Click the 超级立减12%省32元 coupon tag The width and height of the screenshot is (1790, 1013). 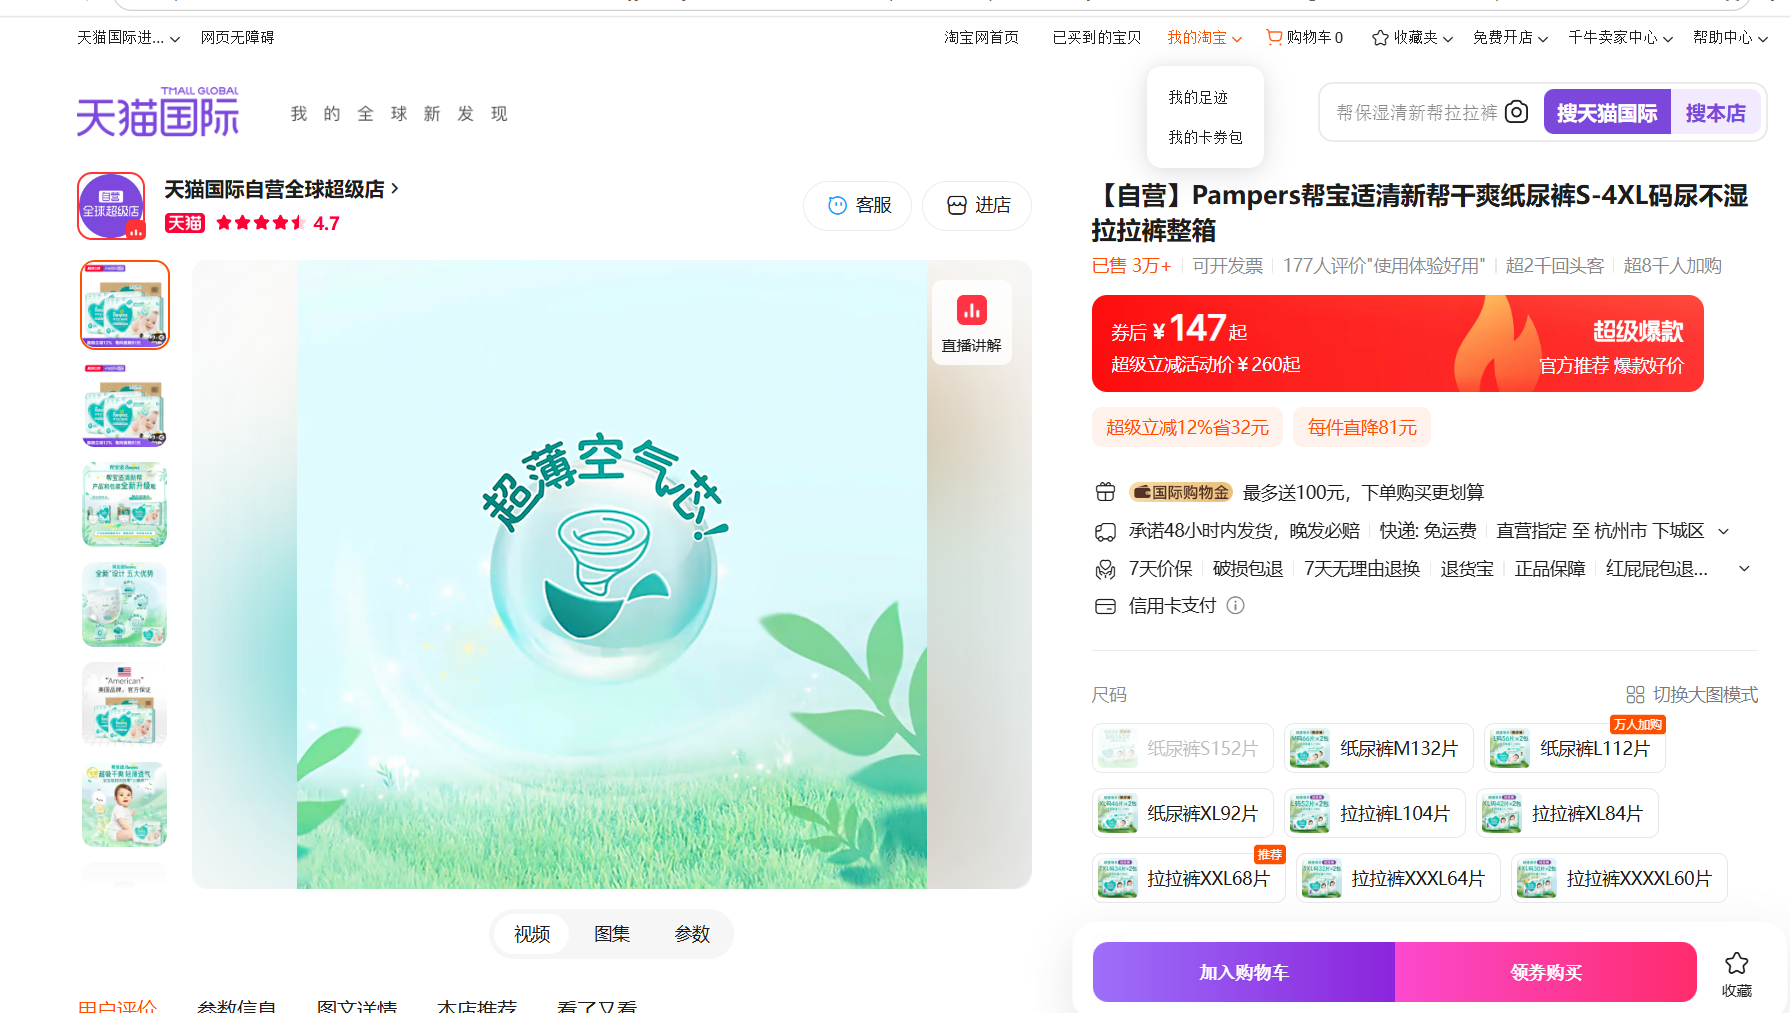tap(1187, 427)
